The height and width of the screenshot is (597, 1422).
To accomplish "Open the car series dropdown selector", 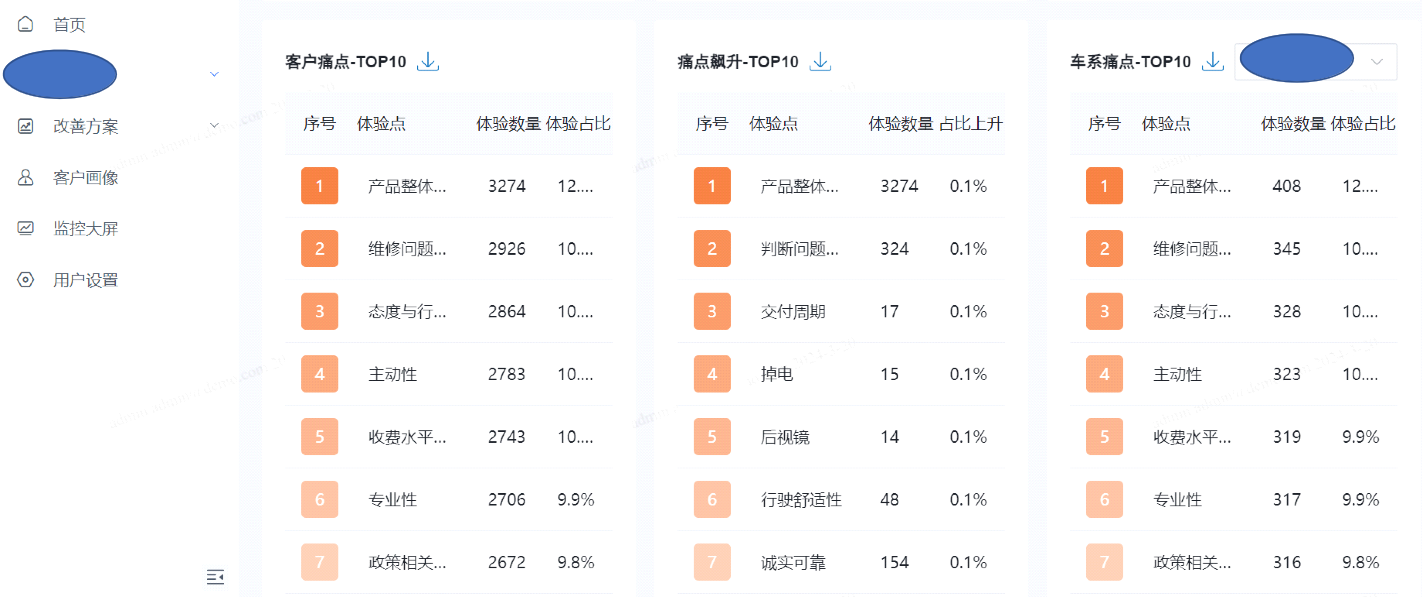I will 1376,62.
